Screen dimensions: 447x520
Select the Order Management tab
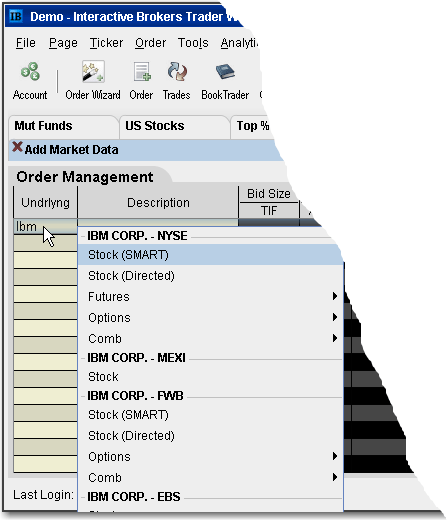(85, 177)
